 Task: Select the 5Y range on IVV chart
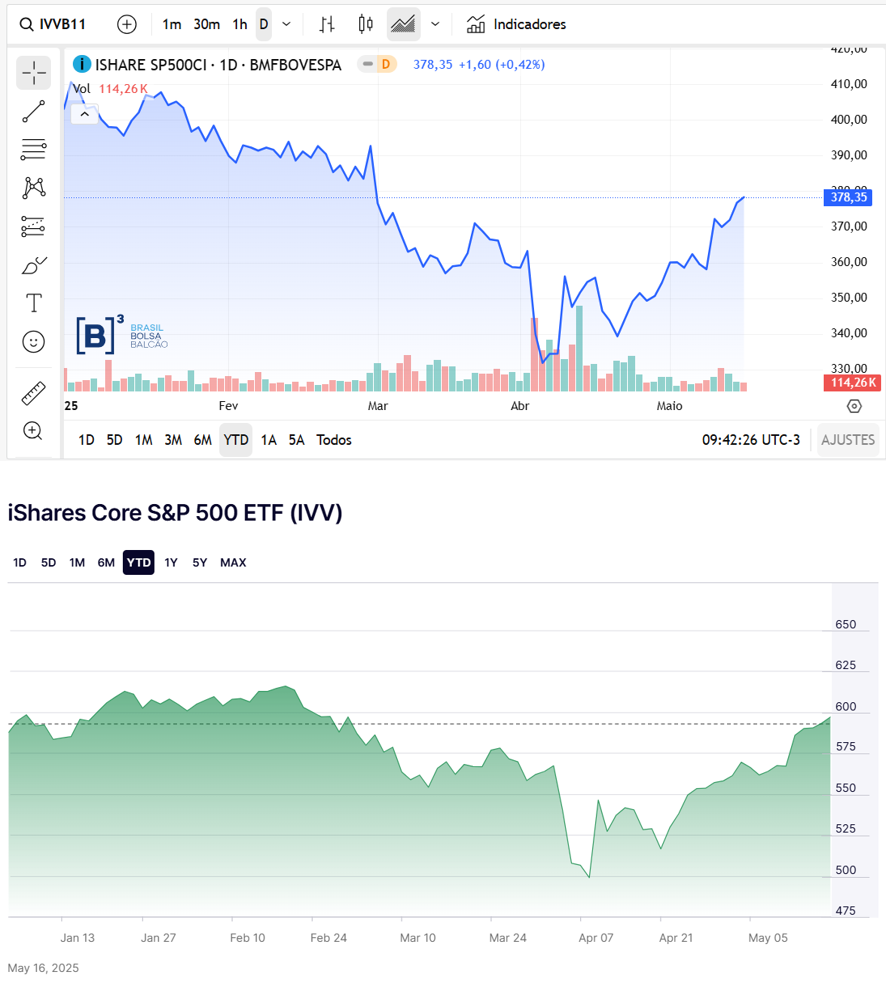point(200,563)
